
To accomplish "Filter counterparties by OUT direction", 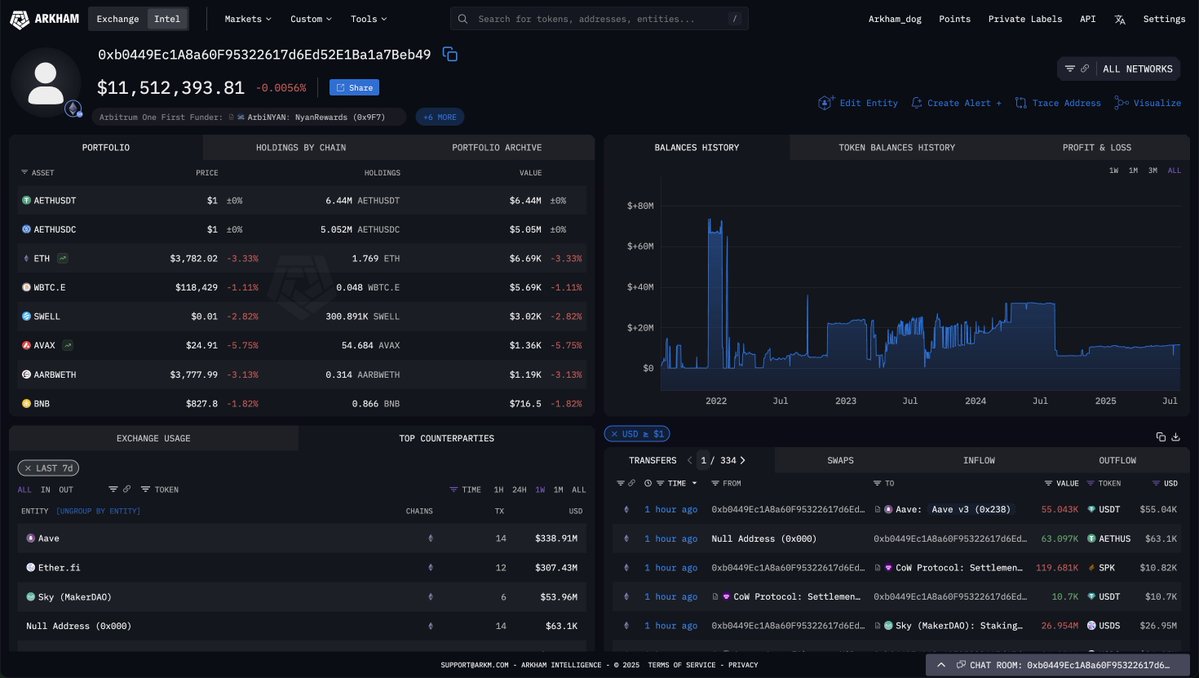I will (x=66, y=489).
